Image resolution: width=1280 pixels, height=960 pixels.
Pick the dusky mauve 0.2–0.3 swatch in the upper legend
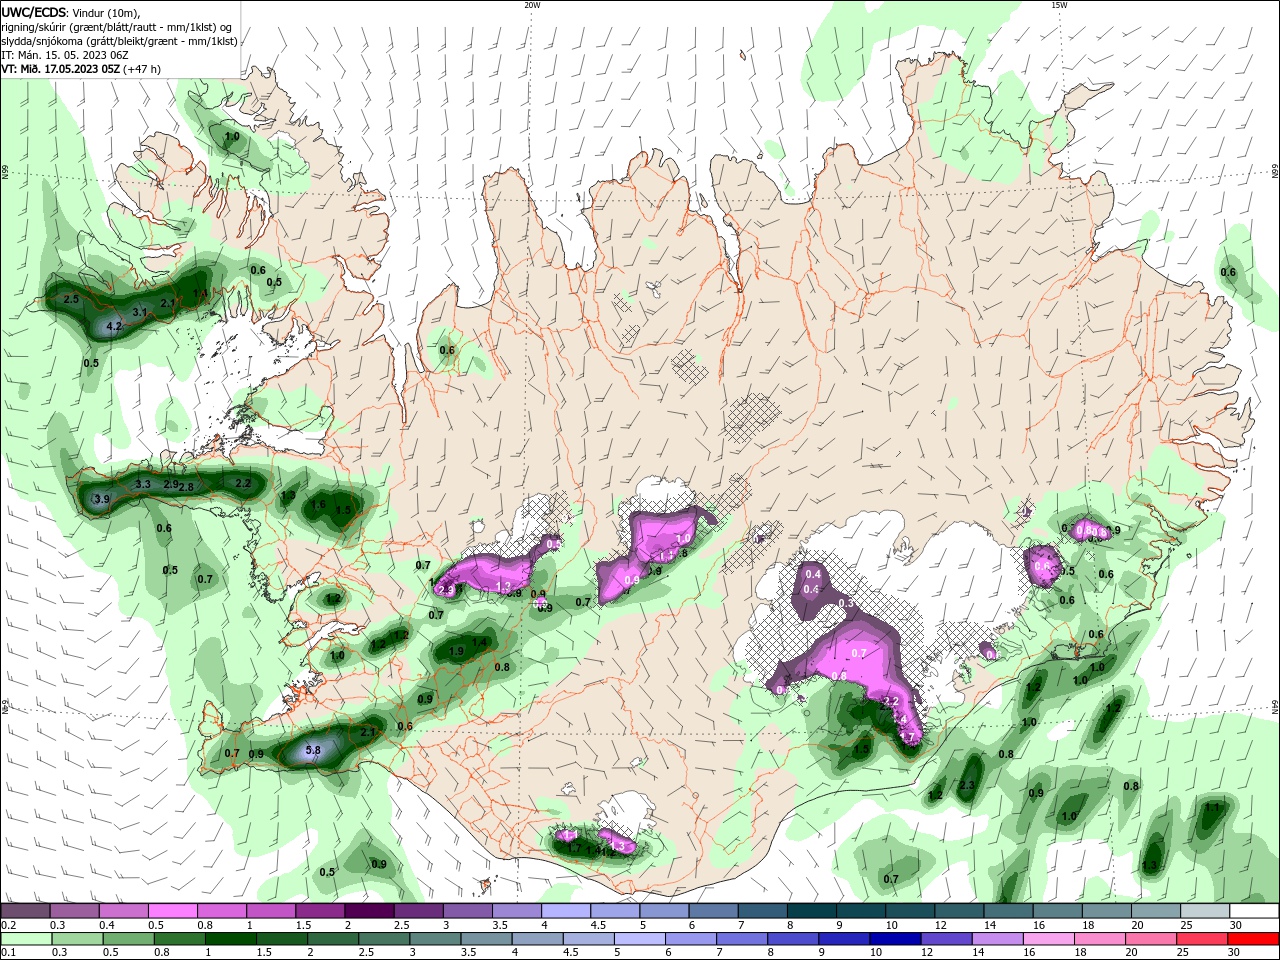click(25, 911)
